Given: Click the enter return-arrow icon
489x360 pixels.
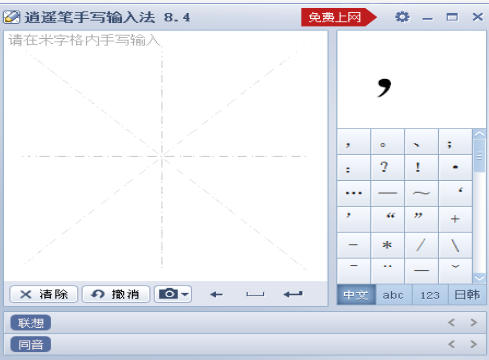Looking at the screenshot, I should coord(293,294).
